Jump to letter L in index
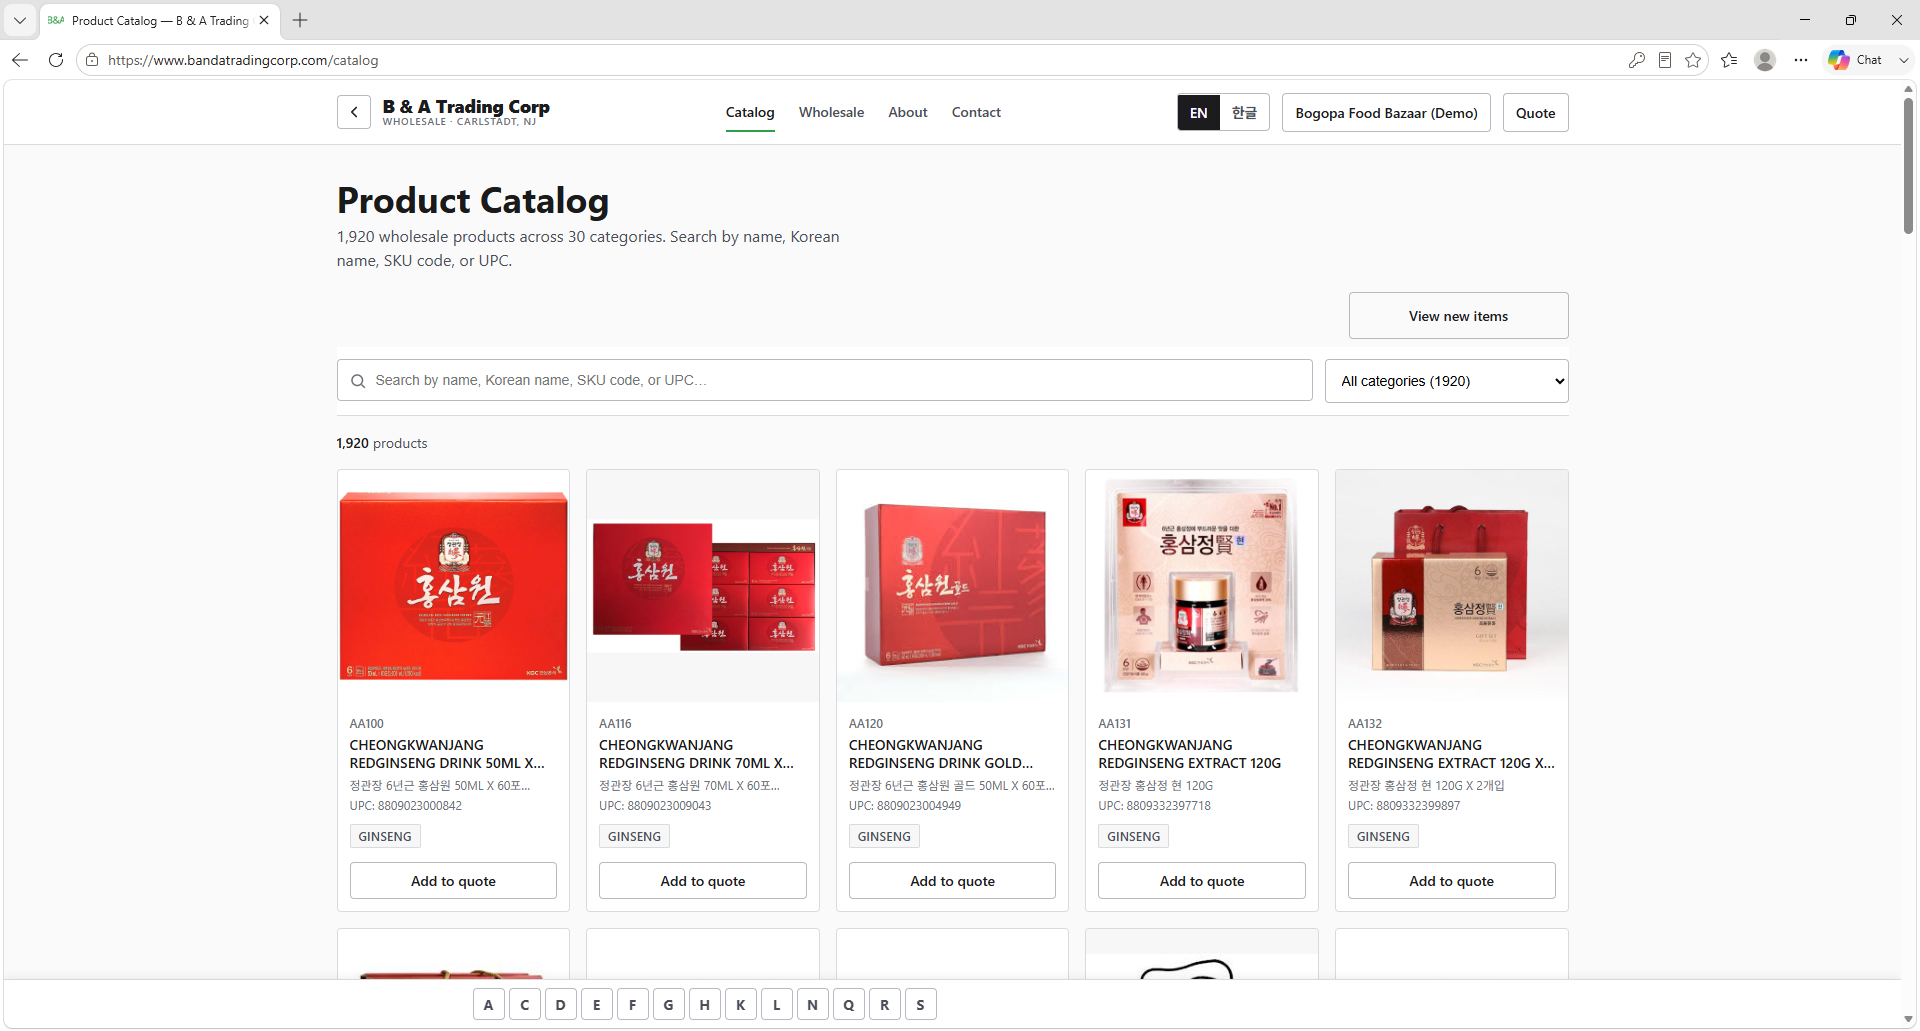 [776, 1005]
